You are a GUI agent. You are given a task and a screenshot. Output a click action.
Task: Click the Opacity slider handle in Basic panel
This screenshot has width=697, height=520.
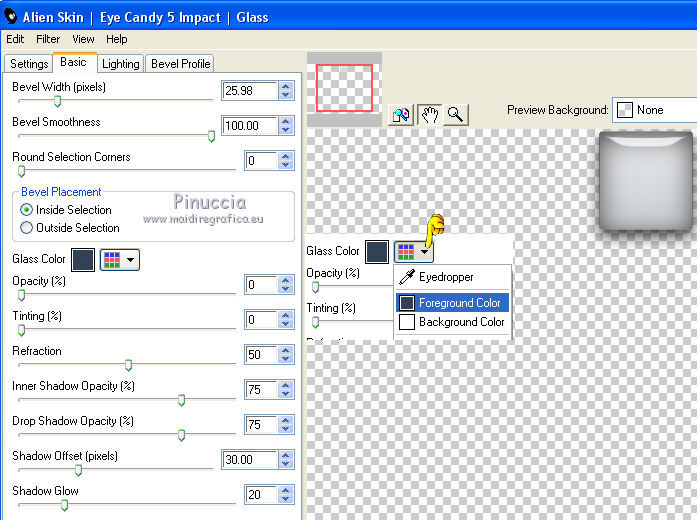click(21, 295)
